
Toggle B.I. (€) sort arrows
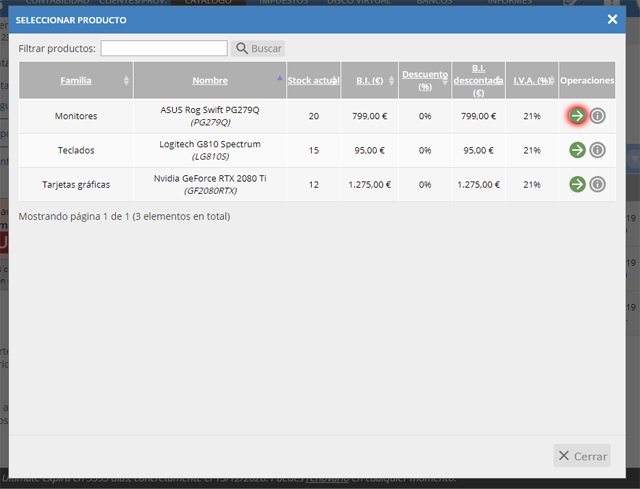(391, 80)
